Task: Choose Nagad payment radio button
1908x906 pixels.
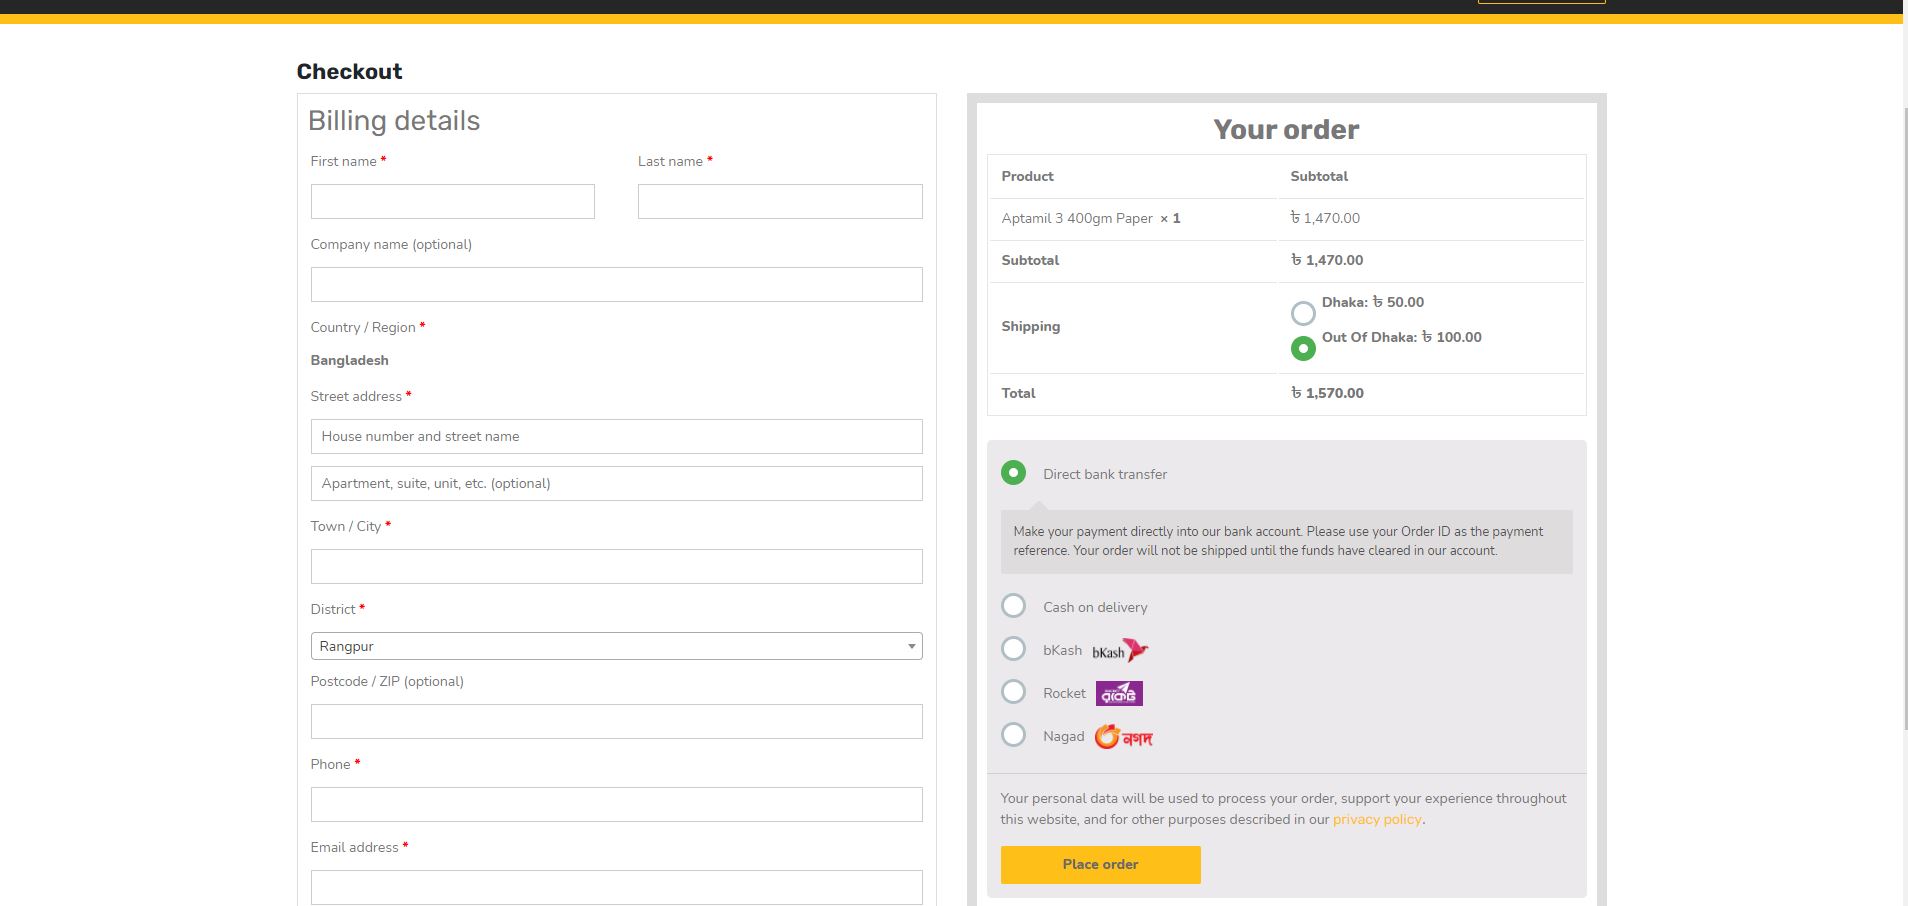Action: (1013, 735)
